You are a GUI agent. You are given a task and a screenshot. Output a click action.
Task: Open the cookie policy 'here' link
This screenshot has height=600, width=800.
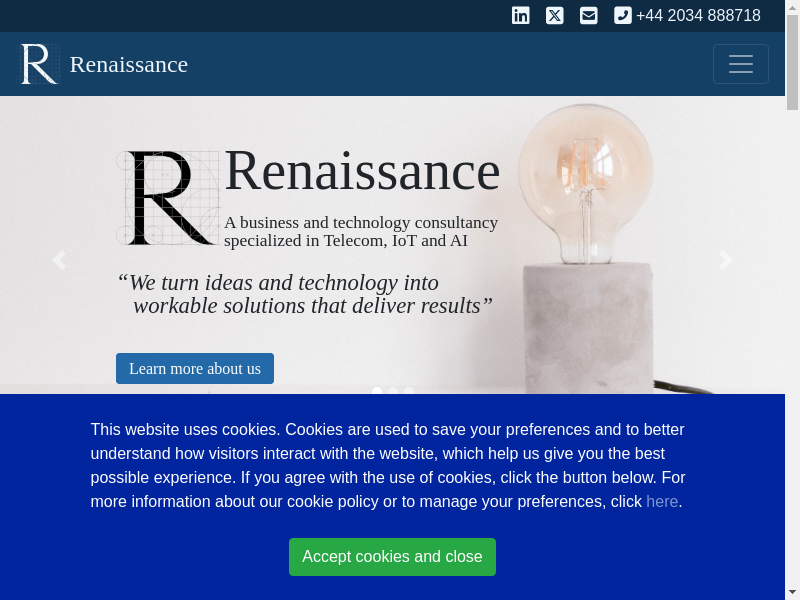tap(662, 501)
